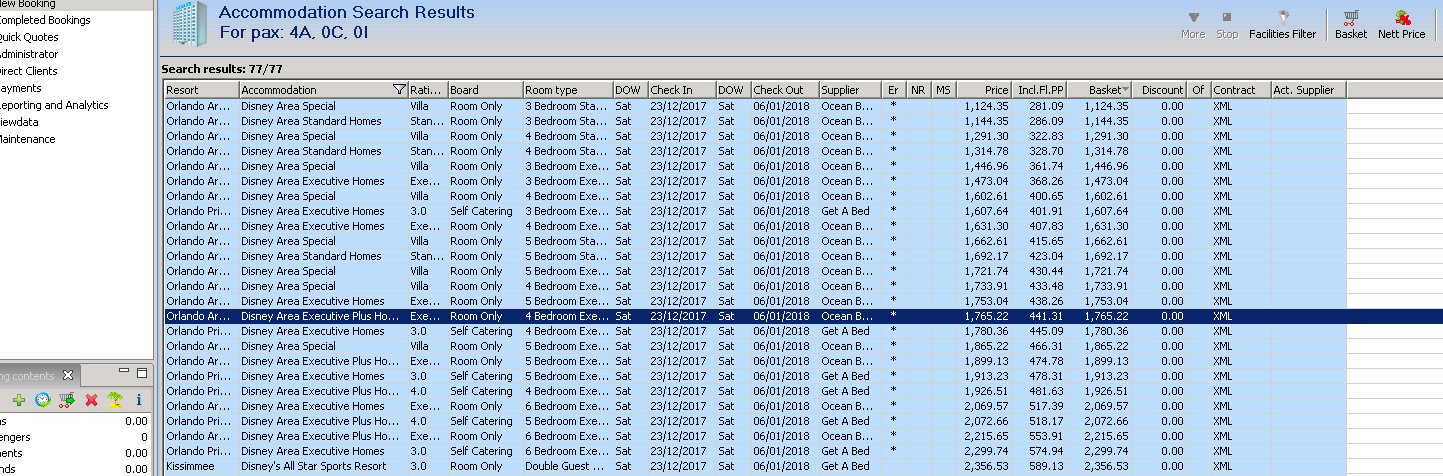Click the Stop search toolbar button

[1227, 25]
